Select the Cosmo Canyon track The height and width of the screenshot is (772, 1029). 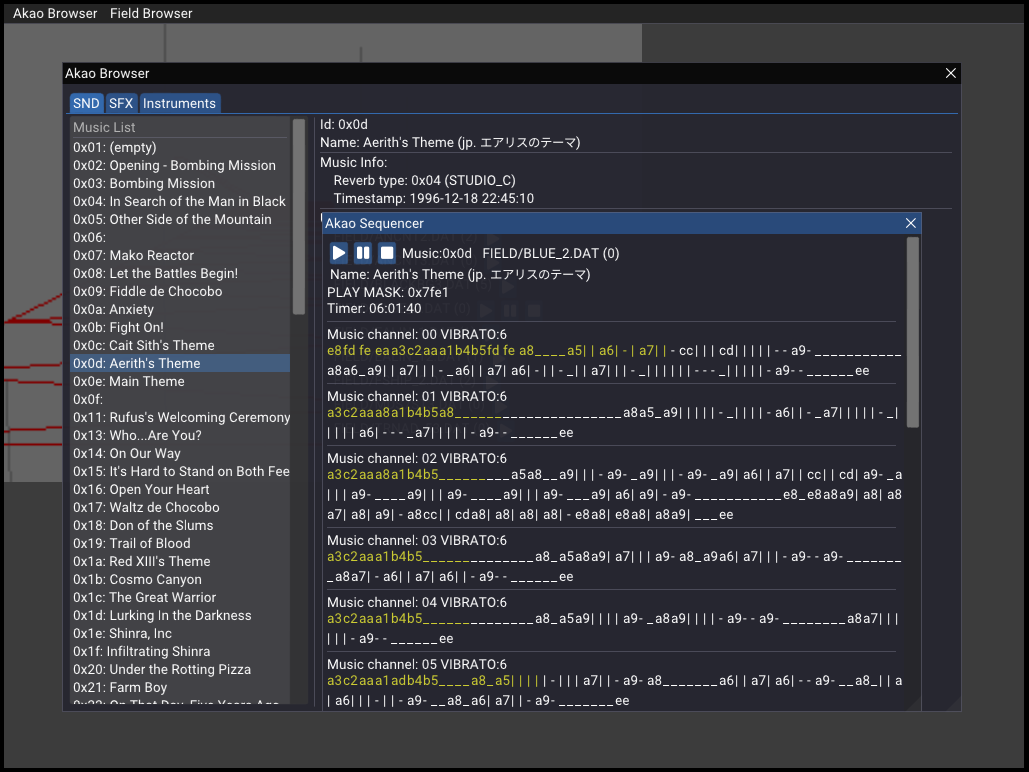pyautogui.click(x=137, y=579)
